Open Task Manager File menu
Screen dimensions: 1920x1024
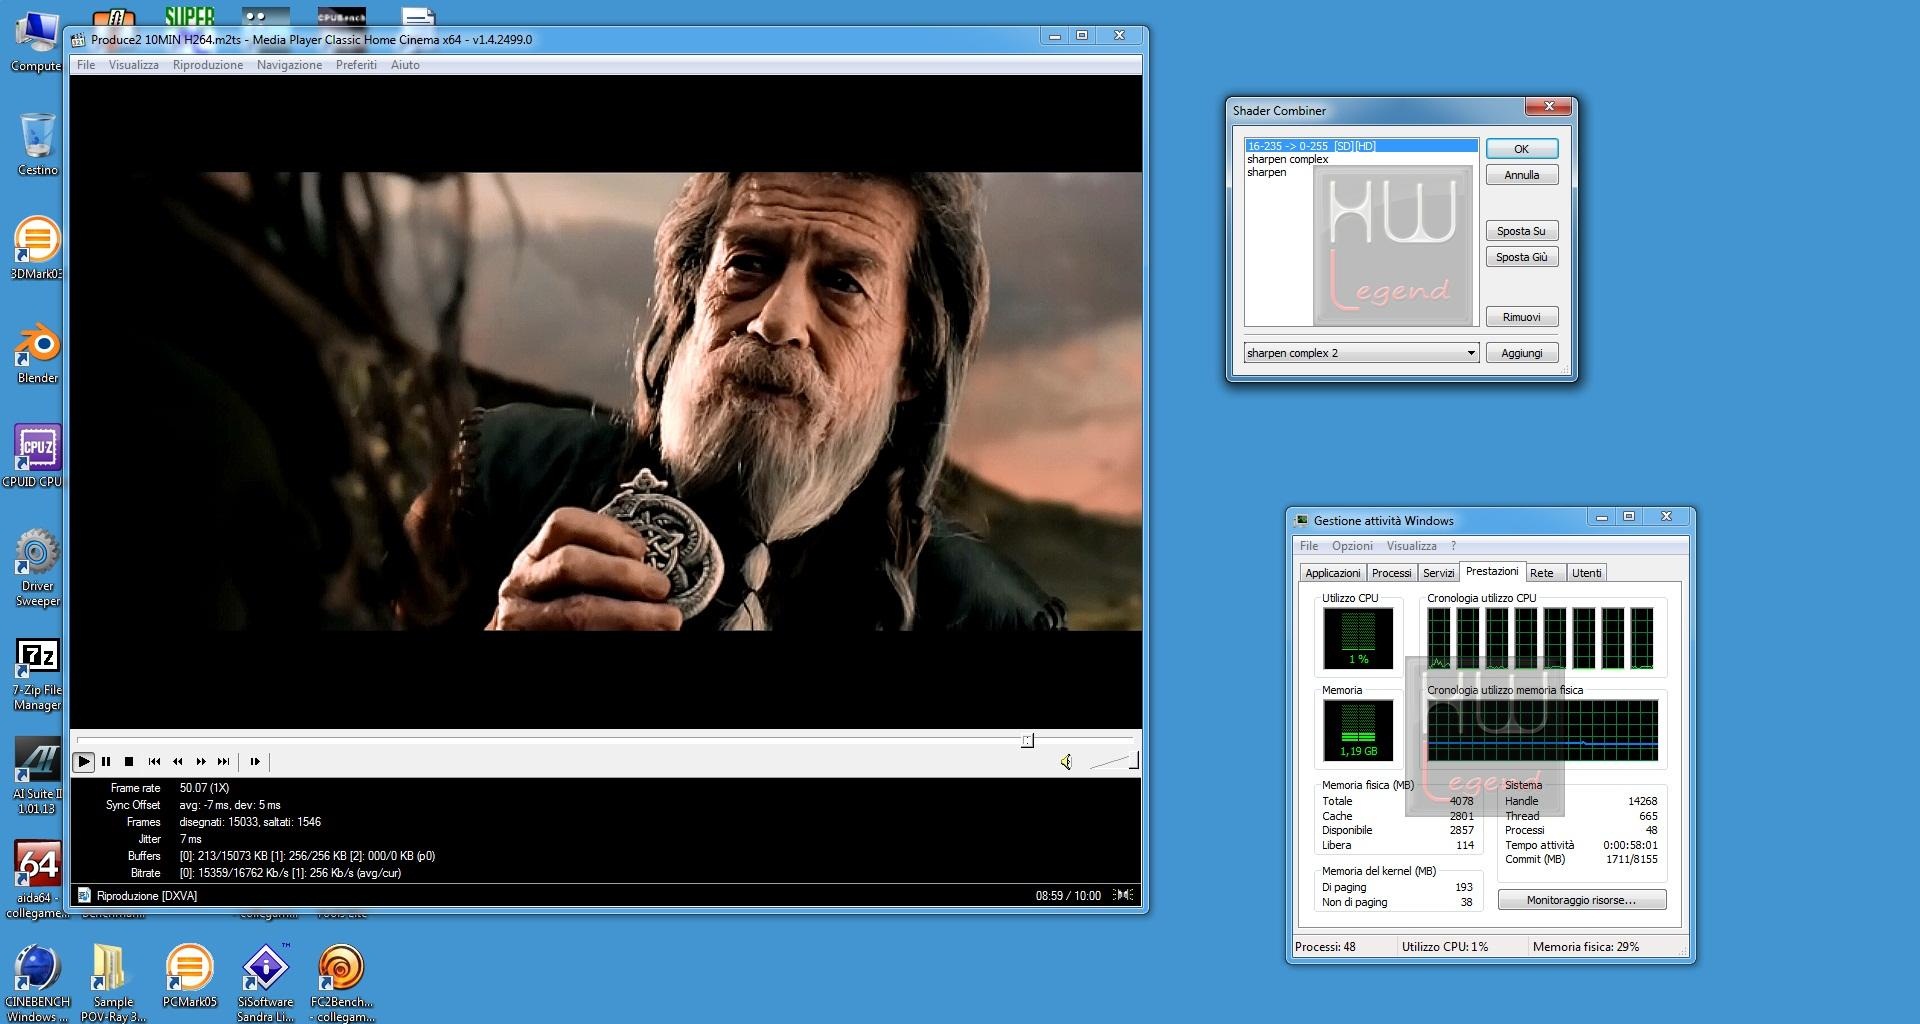(1308, 546)
